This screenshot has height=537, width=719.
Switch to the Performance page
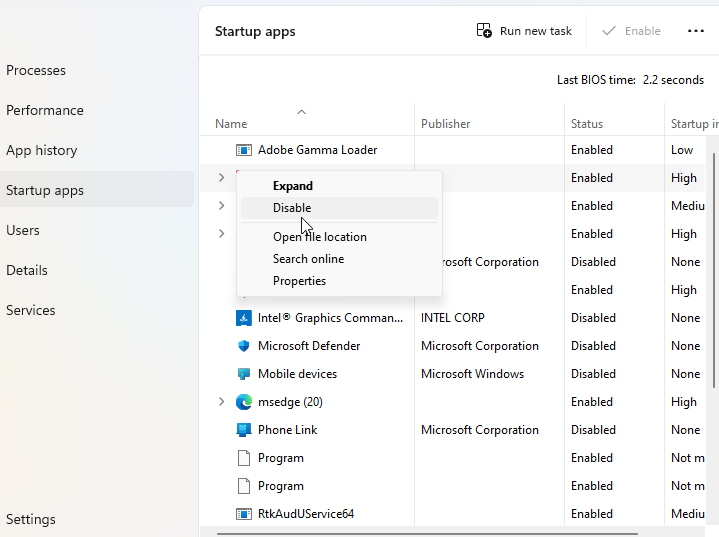45,110
